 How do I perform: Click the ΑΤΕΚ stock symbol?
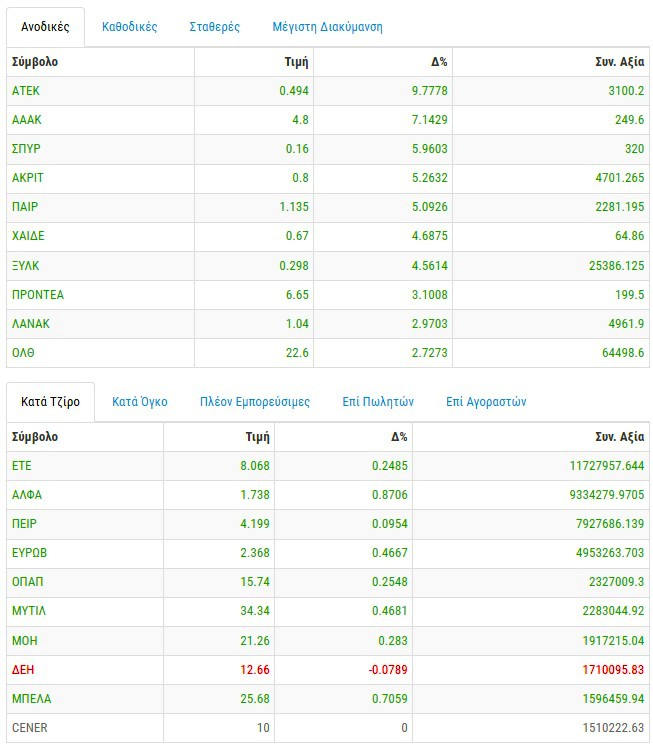[26, 91]
